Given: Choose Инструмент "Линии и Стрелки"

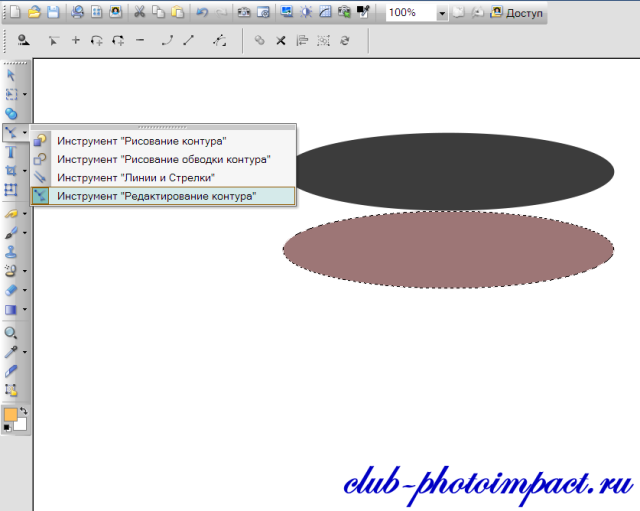Looking at the screenshot, I should coord(163,178).
